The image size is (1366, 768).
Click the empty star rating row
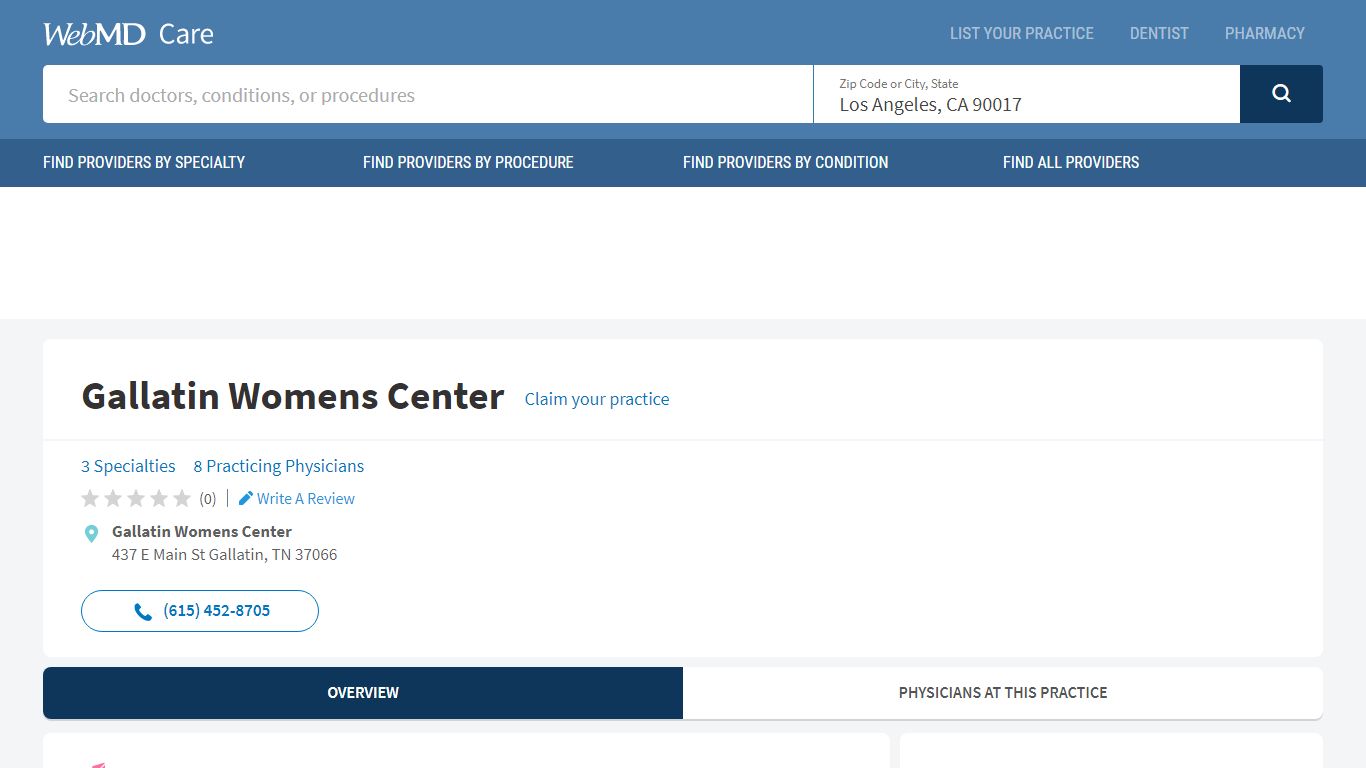(x=136, y=498)
